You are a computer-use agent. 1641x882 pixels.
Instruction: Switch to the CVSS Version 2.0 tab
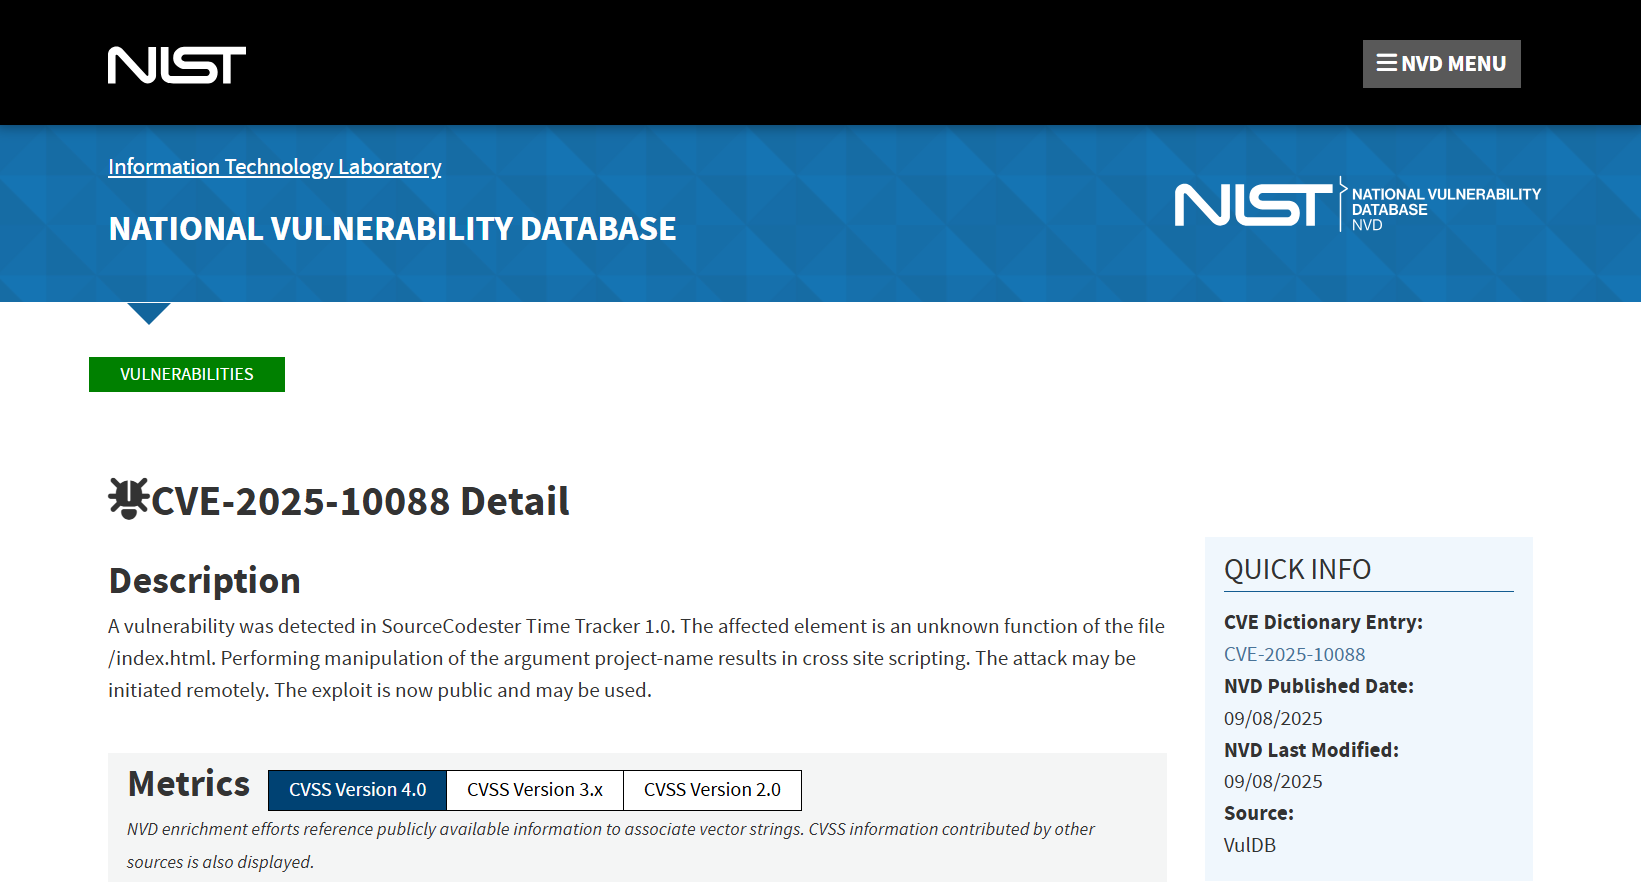pyautogui.click(x=712, y=790)
